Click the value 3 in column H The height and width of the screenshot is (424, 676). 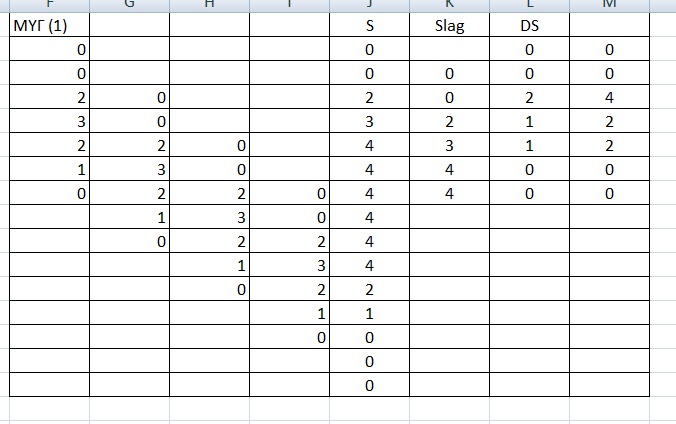209,218
